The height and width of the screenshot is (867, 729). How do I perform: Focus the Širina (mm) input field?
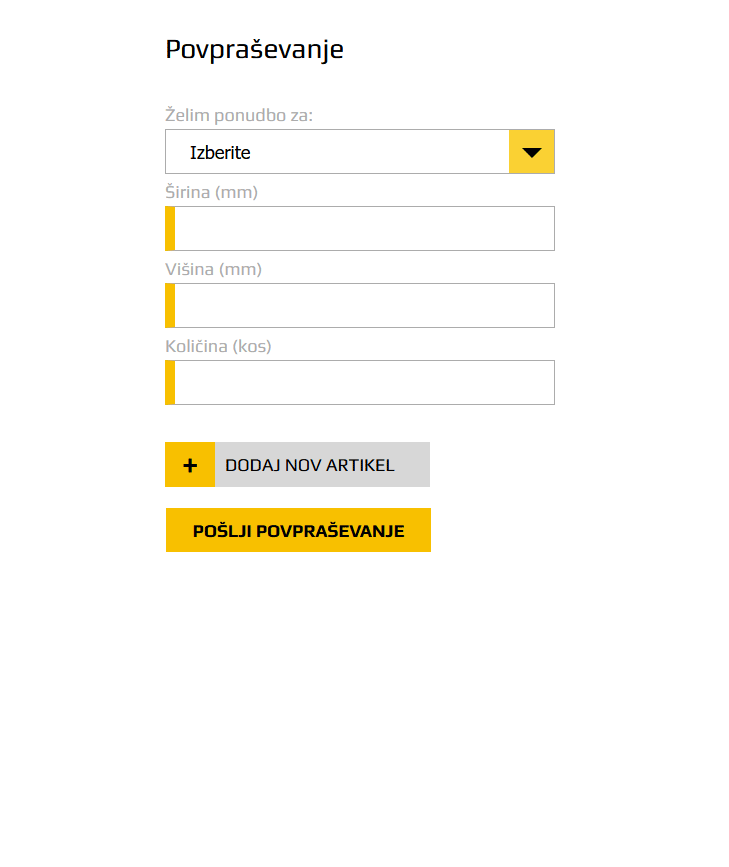[360, 229]
